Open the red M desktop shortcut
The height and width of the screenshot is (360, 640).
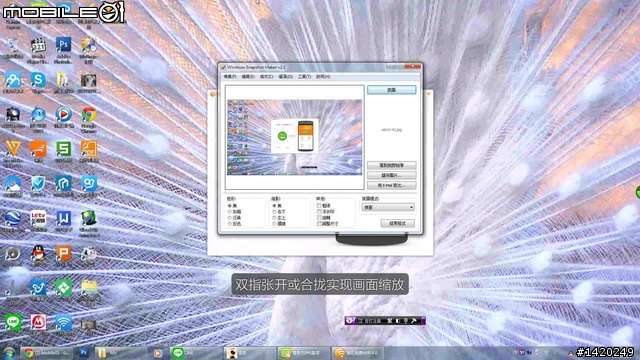pos(38,322)
